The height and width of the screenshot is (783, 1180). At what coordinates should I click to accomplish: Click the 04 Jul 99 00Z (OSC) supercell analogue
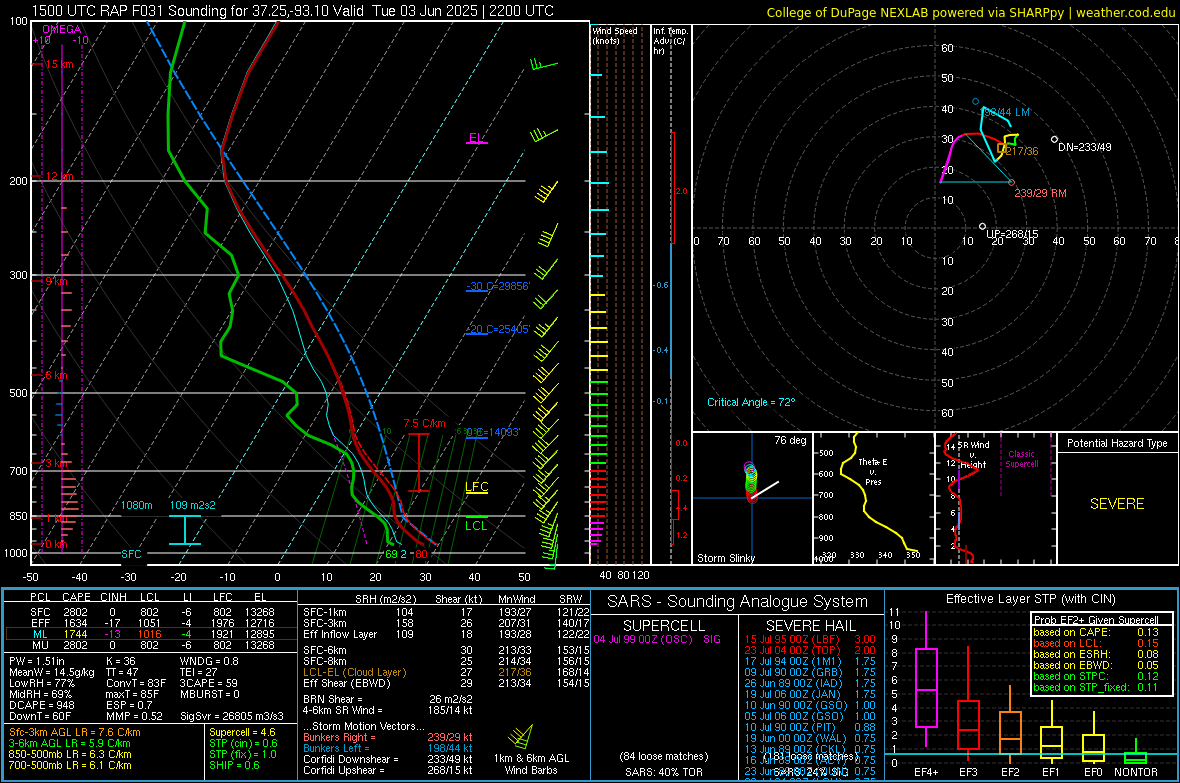[x=657, y=639]
